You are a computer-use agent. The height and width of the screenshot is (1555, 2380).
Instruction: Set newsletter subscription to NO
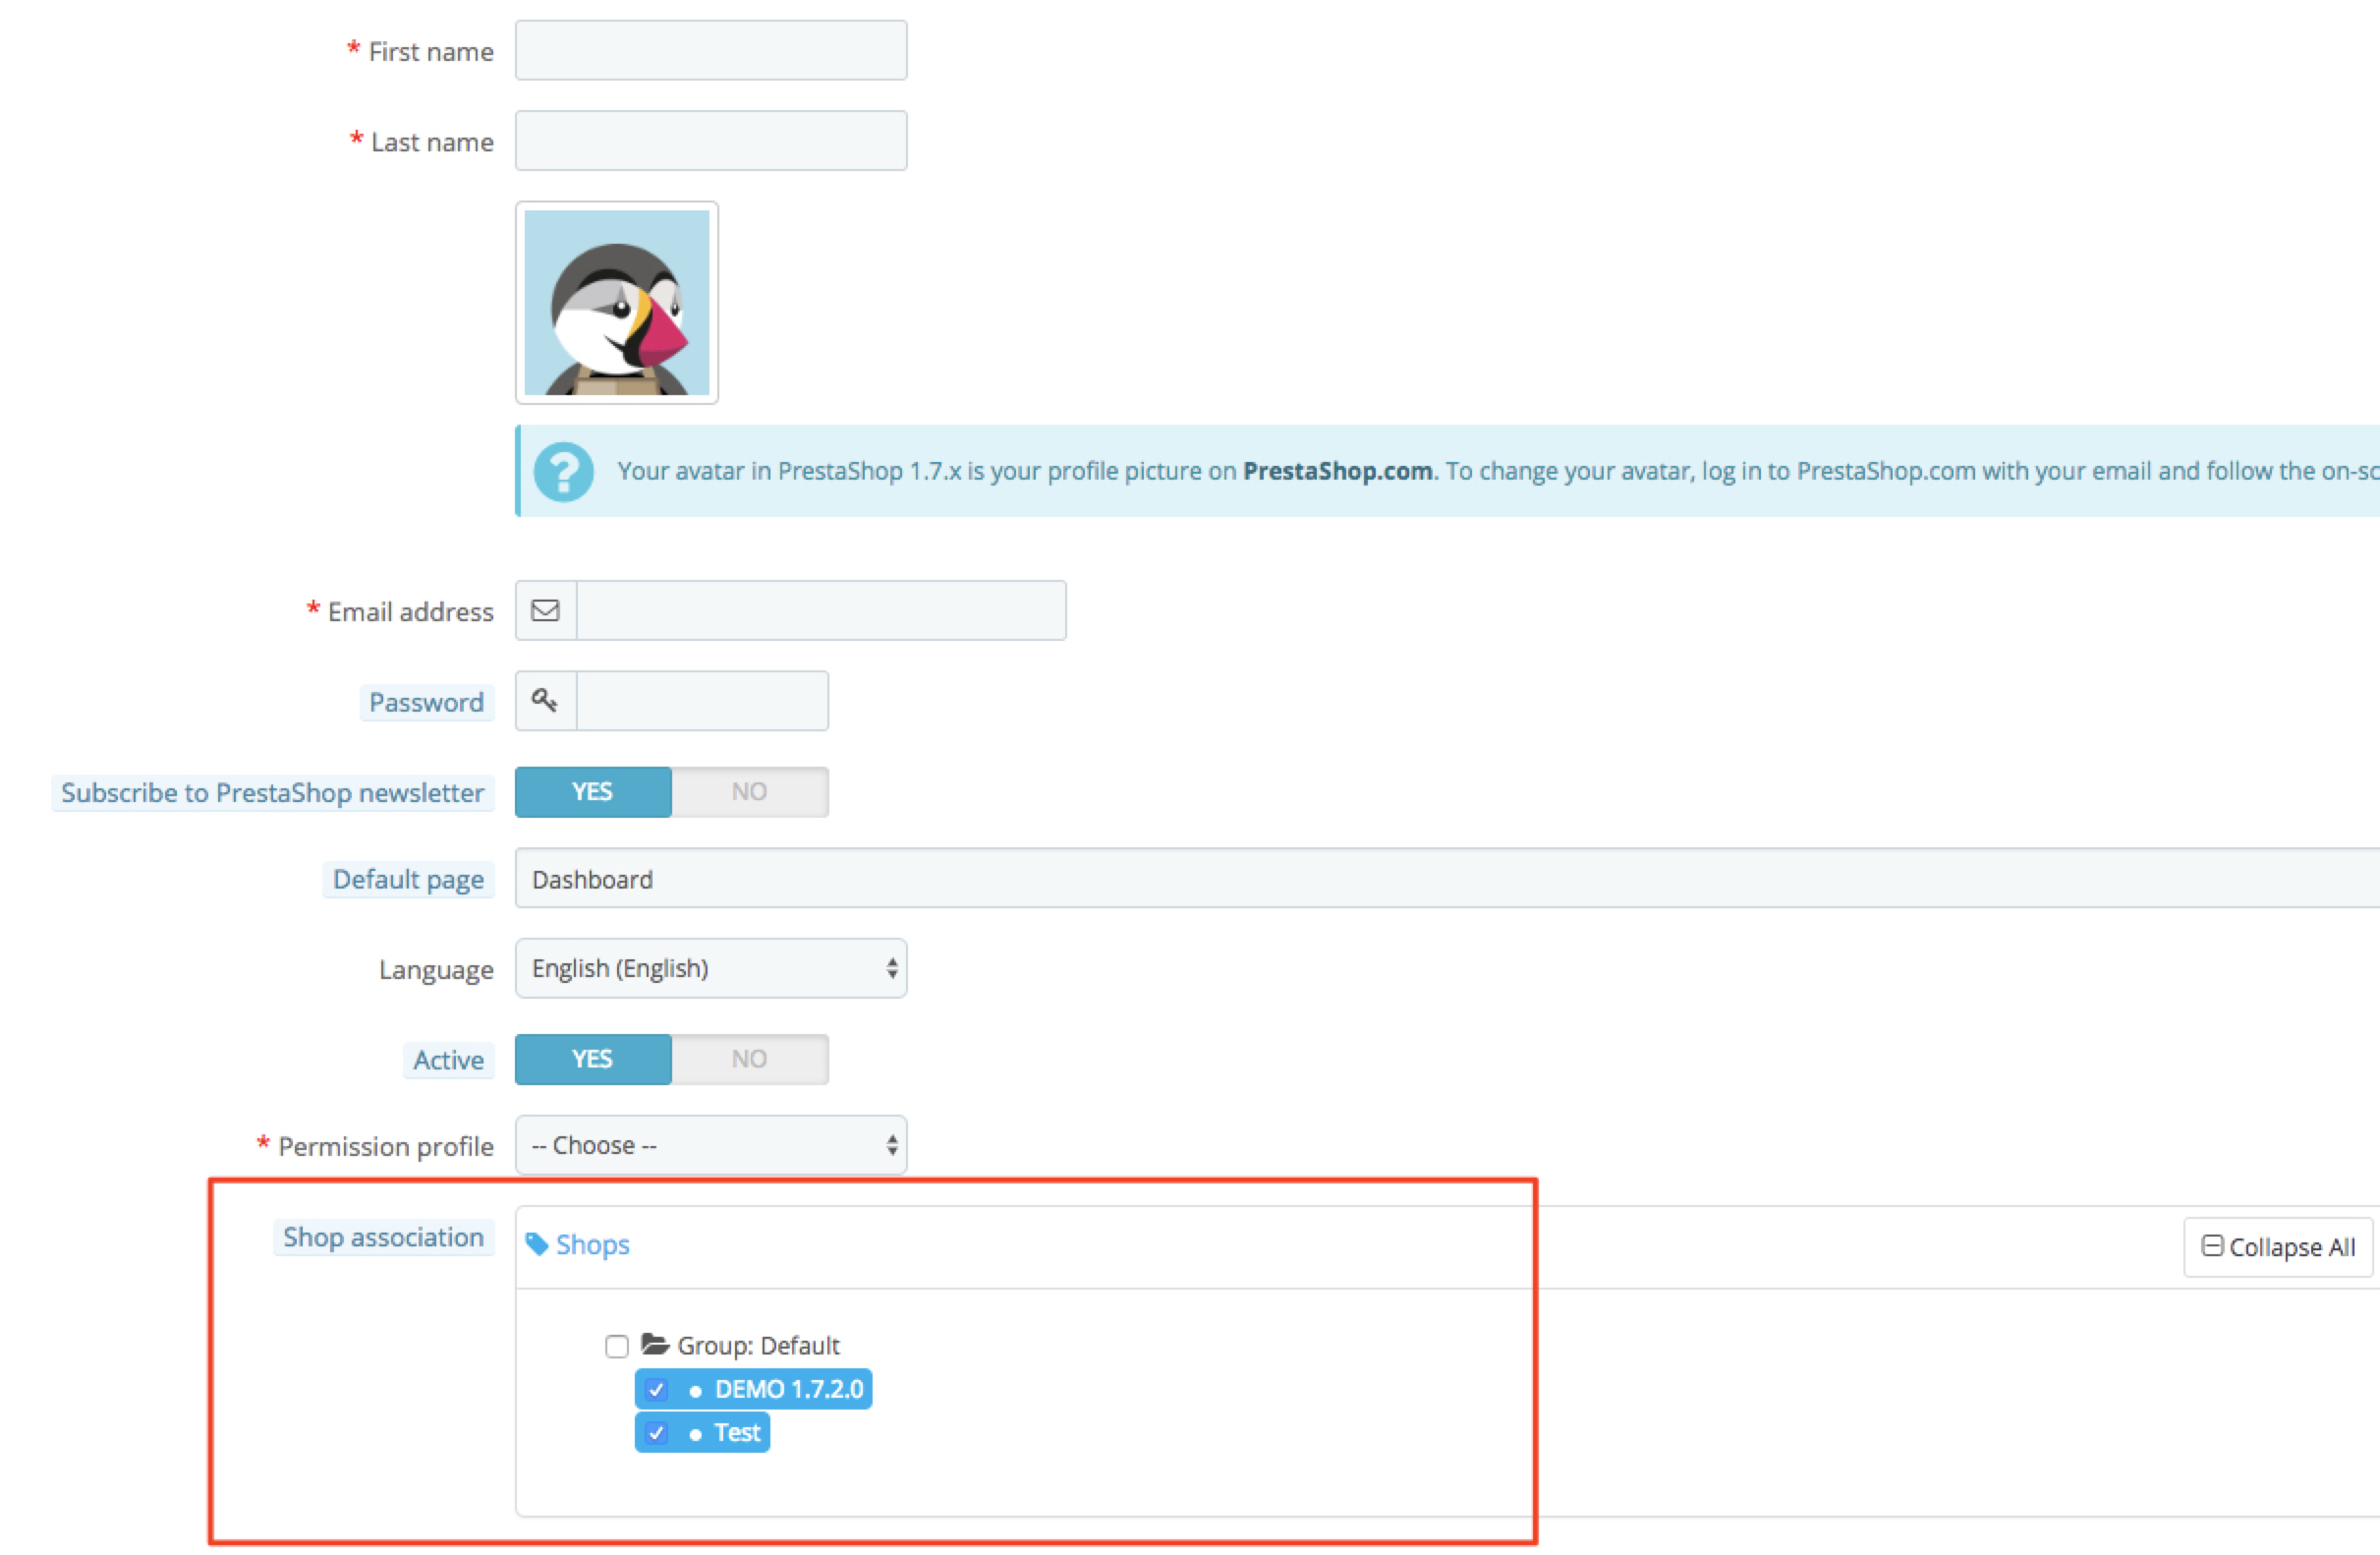[x=748, y=791]
